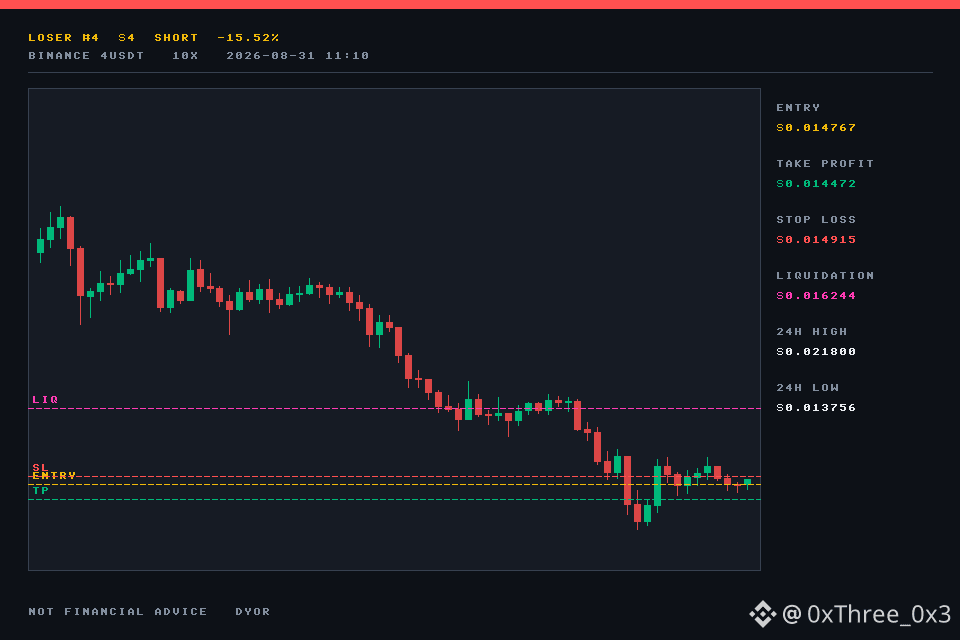The image size is (960, 640).
Task: Click the 2026-08-31 11:10 timestamp
Action: coord(298,56)
